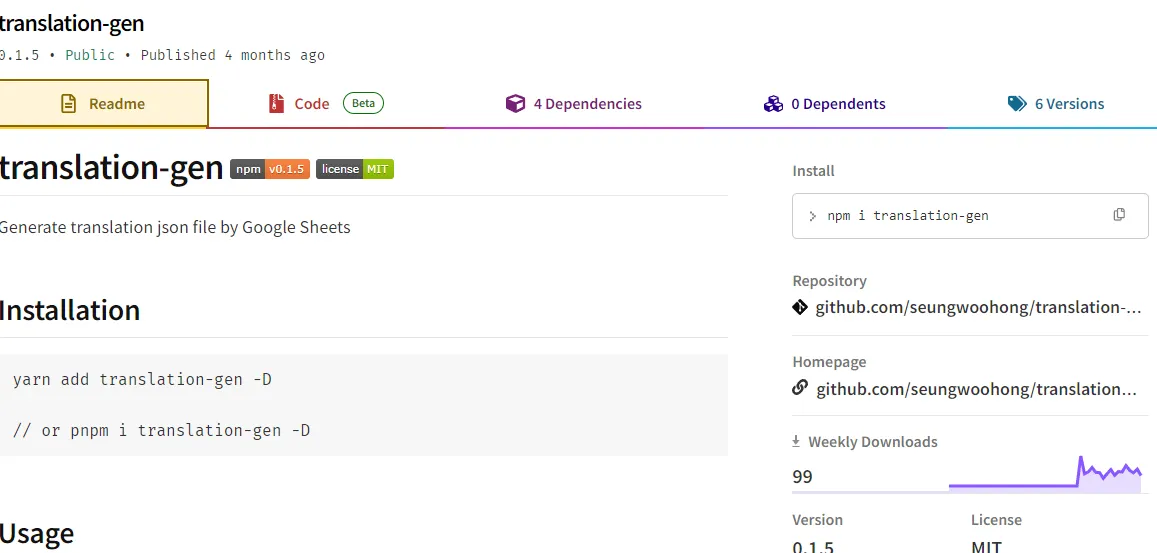Click the Readme file icon

coord(69,103)
